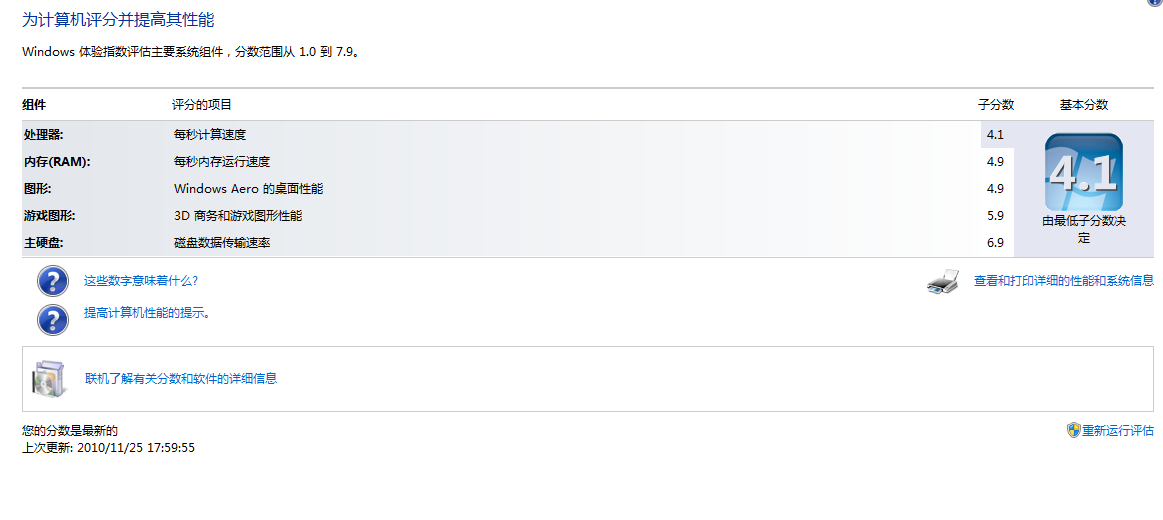Image resolution: width=1163 pixels, height=520 pixels.
Task: Click the help icon beside 这些数字意味着什么
Action: point(53,281)
